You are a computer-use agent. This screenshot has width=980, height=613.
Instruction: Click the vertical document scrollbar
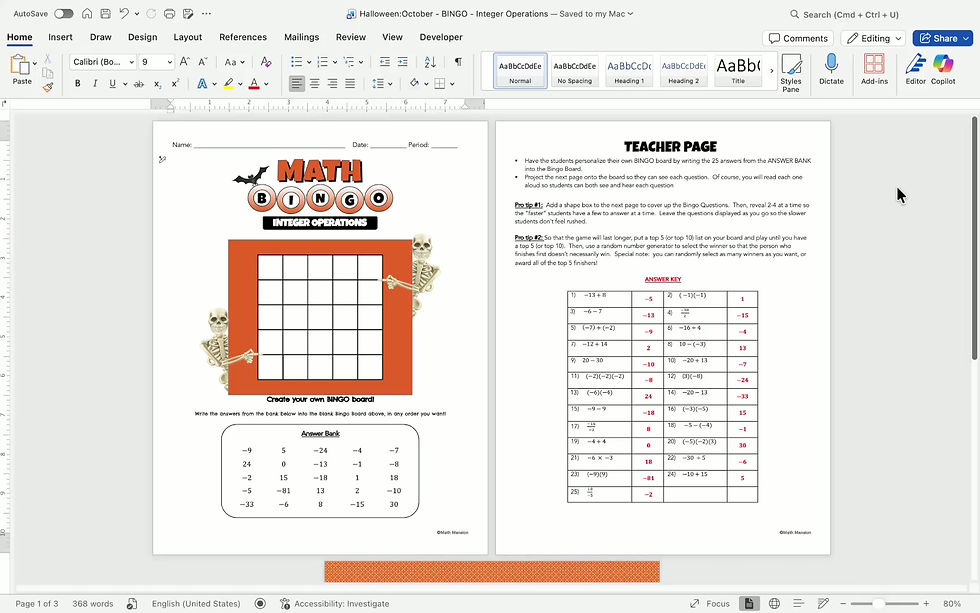click(974, 238)
